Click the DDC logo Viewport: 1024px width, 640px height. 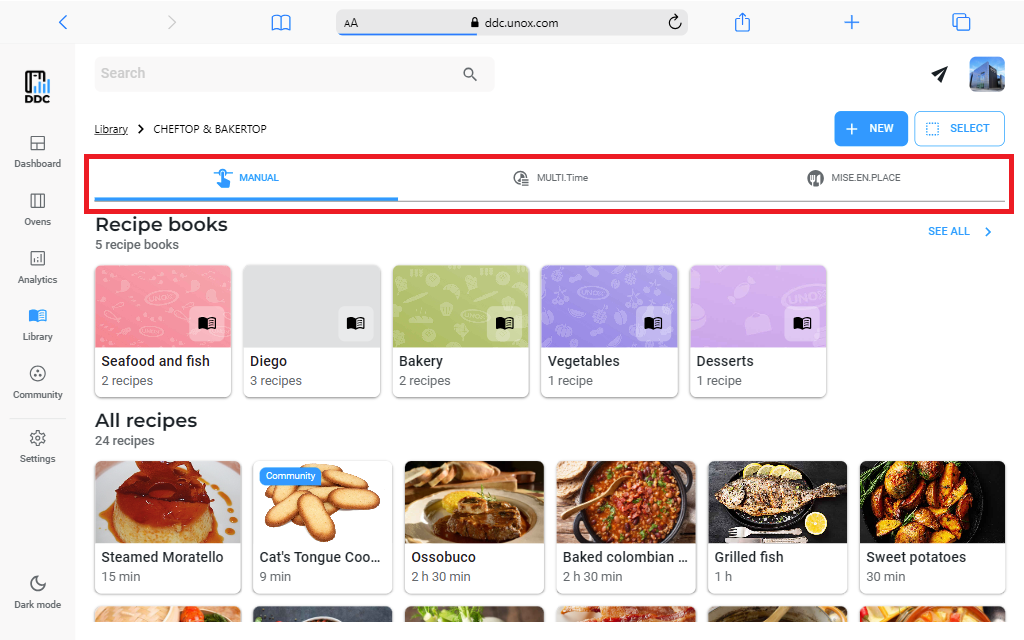(x=37, y=87)
